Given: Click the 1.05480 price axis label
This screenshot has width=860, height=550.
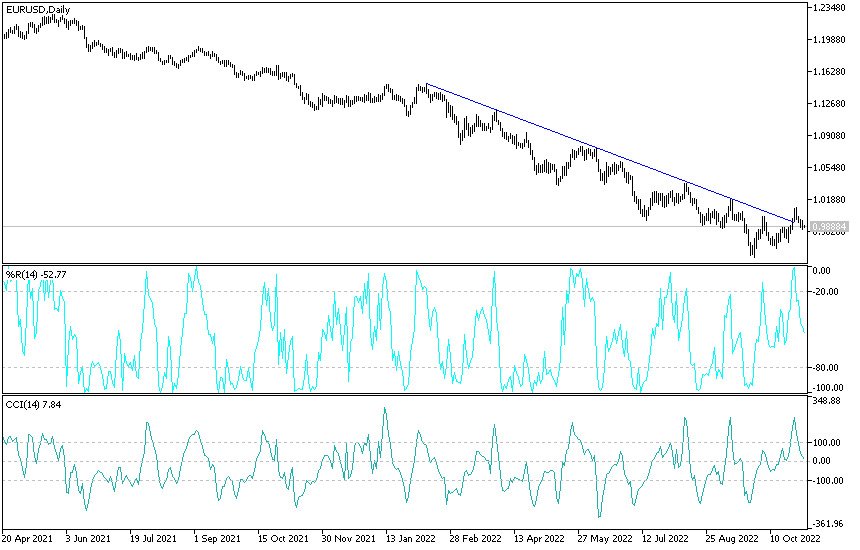Looking at the screenshot, I should click(x=829, y=168).
